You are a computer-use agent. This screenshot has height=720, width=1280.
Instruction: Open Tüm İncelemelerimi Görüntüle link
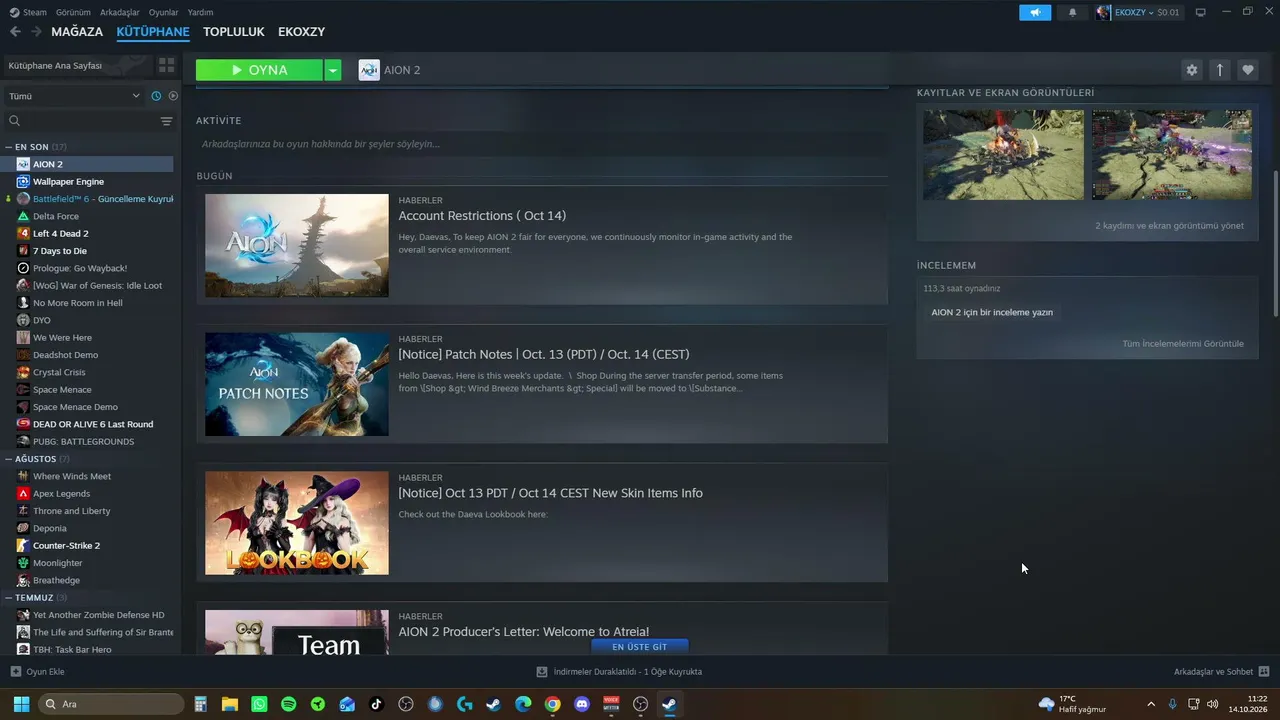(x=1183, y=344)
